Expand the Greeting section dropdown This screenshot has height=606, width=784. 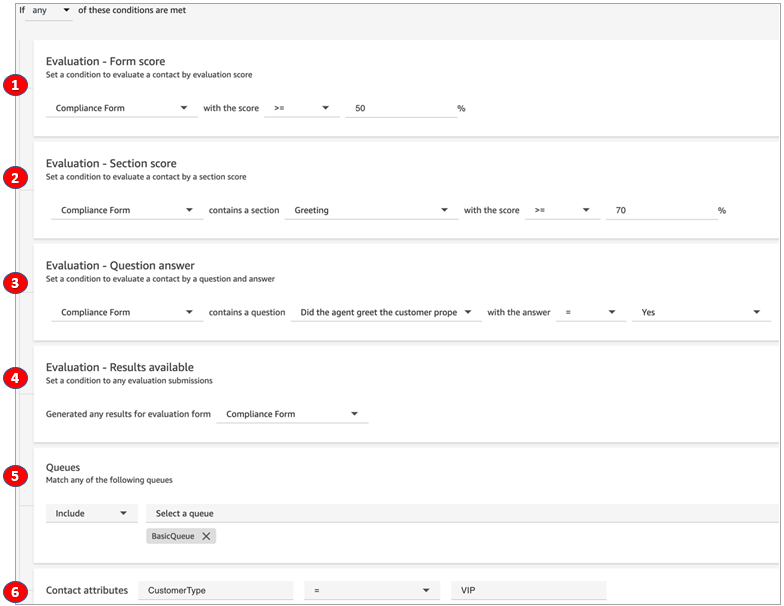(370, 211)
